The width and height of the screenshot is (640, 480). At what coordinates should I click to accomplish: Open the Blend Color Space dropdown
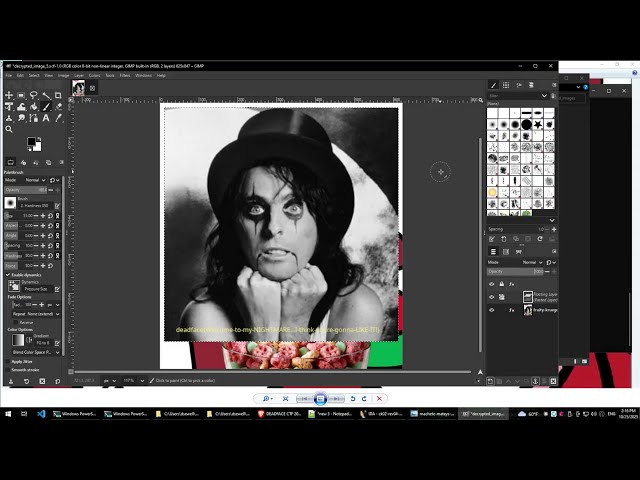[36, 352]
